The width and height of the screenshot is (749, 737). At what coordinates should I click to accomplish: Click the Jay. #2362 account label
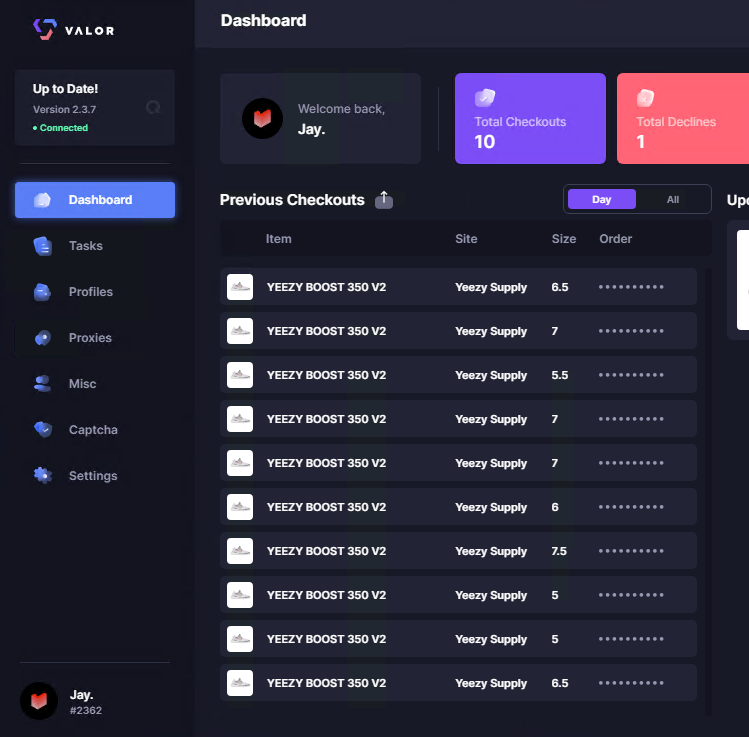click(86, 702)
